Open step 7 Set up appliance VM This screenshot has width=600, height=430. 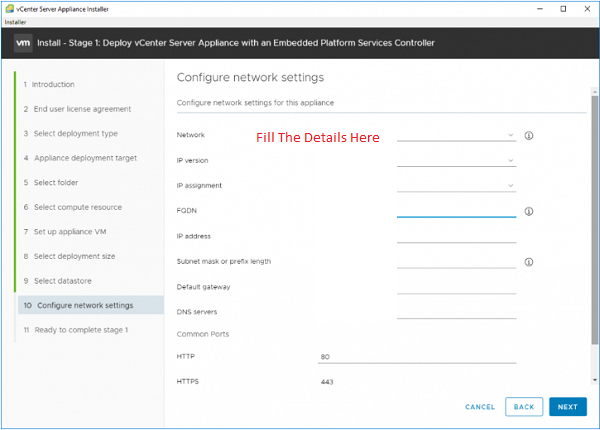click(65, 232)
